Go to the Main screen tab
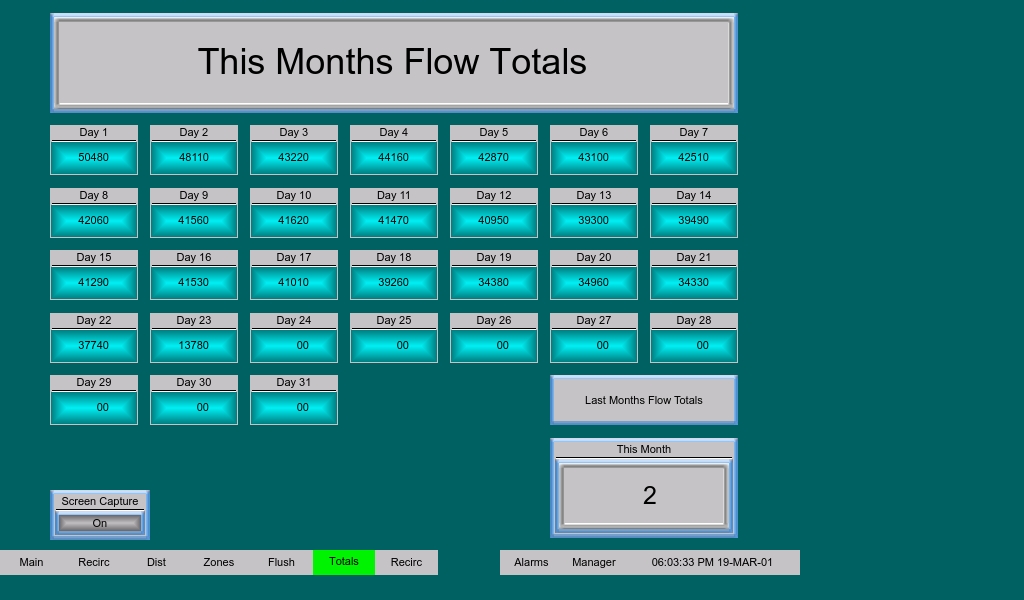 [x=31, y=562]
